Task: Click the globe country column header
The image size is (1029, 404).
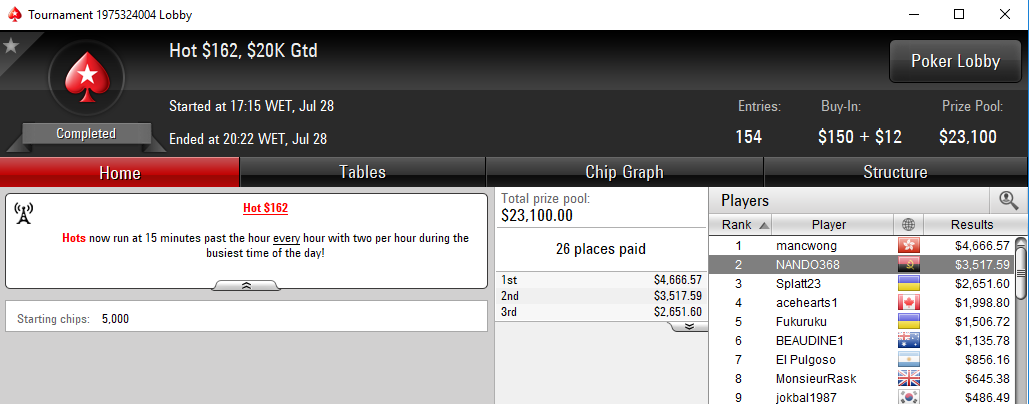Action: (908, 224)
